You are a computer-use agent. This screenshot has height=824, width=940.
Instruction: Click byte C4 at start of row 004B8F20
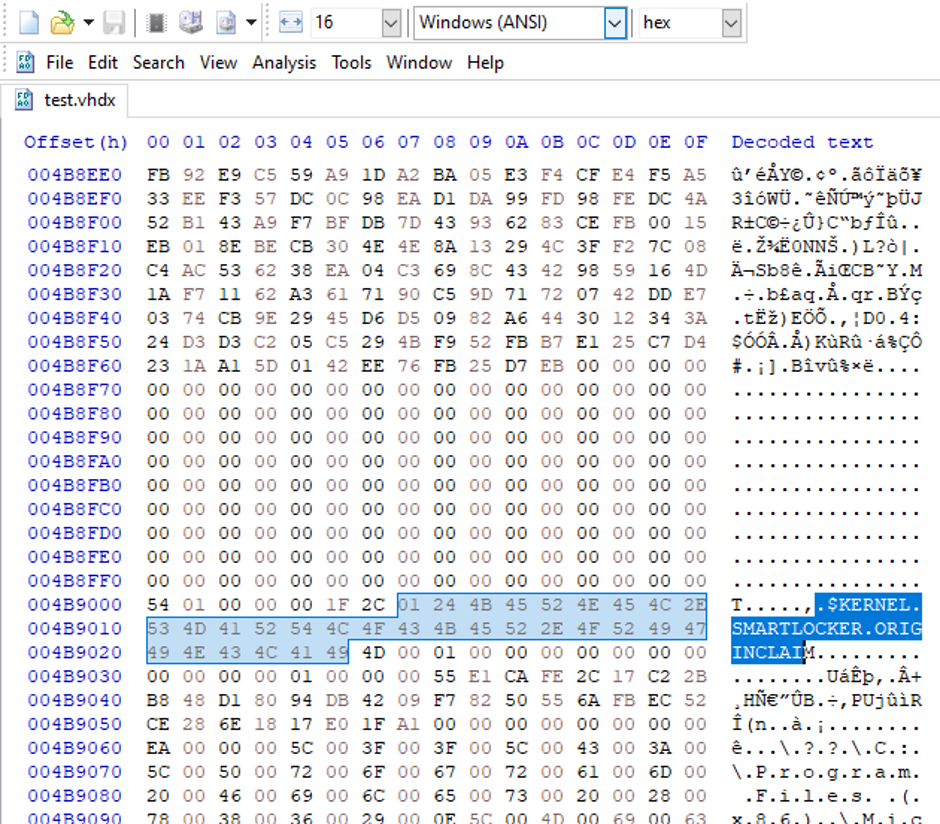158,270
